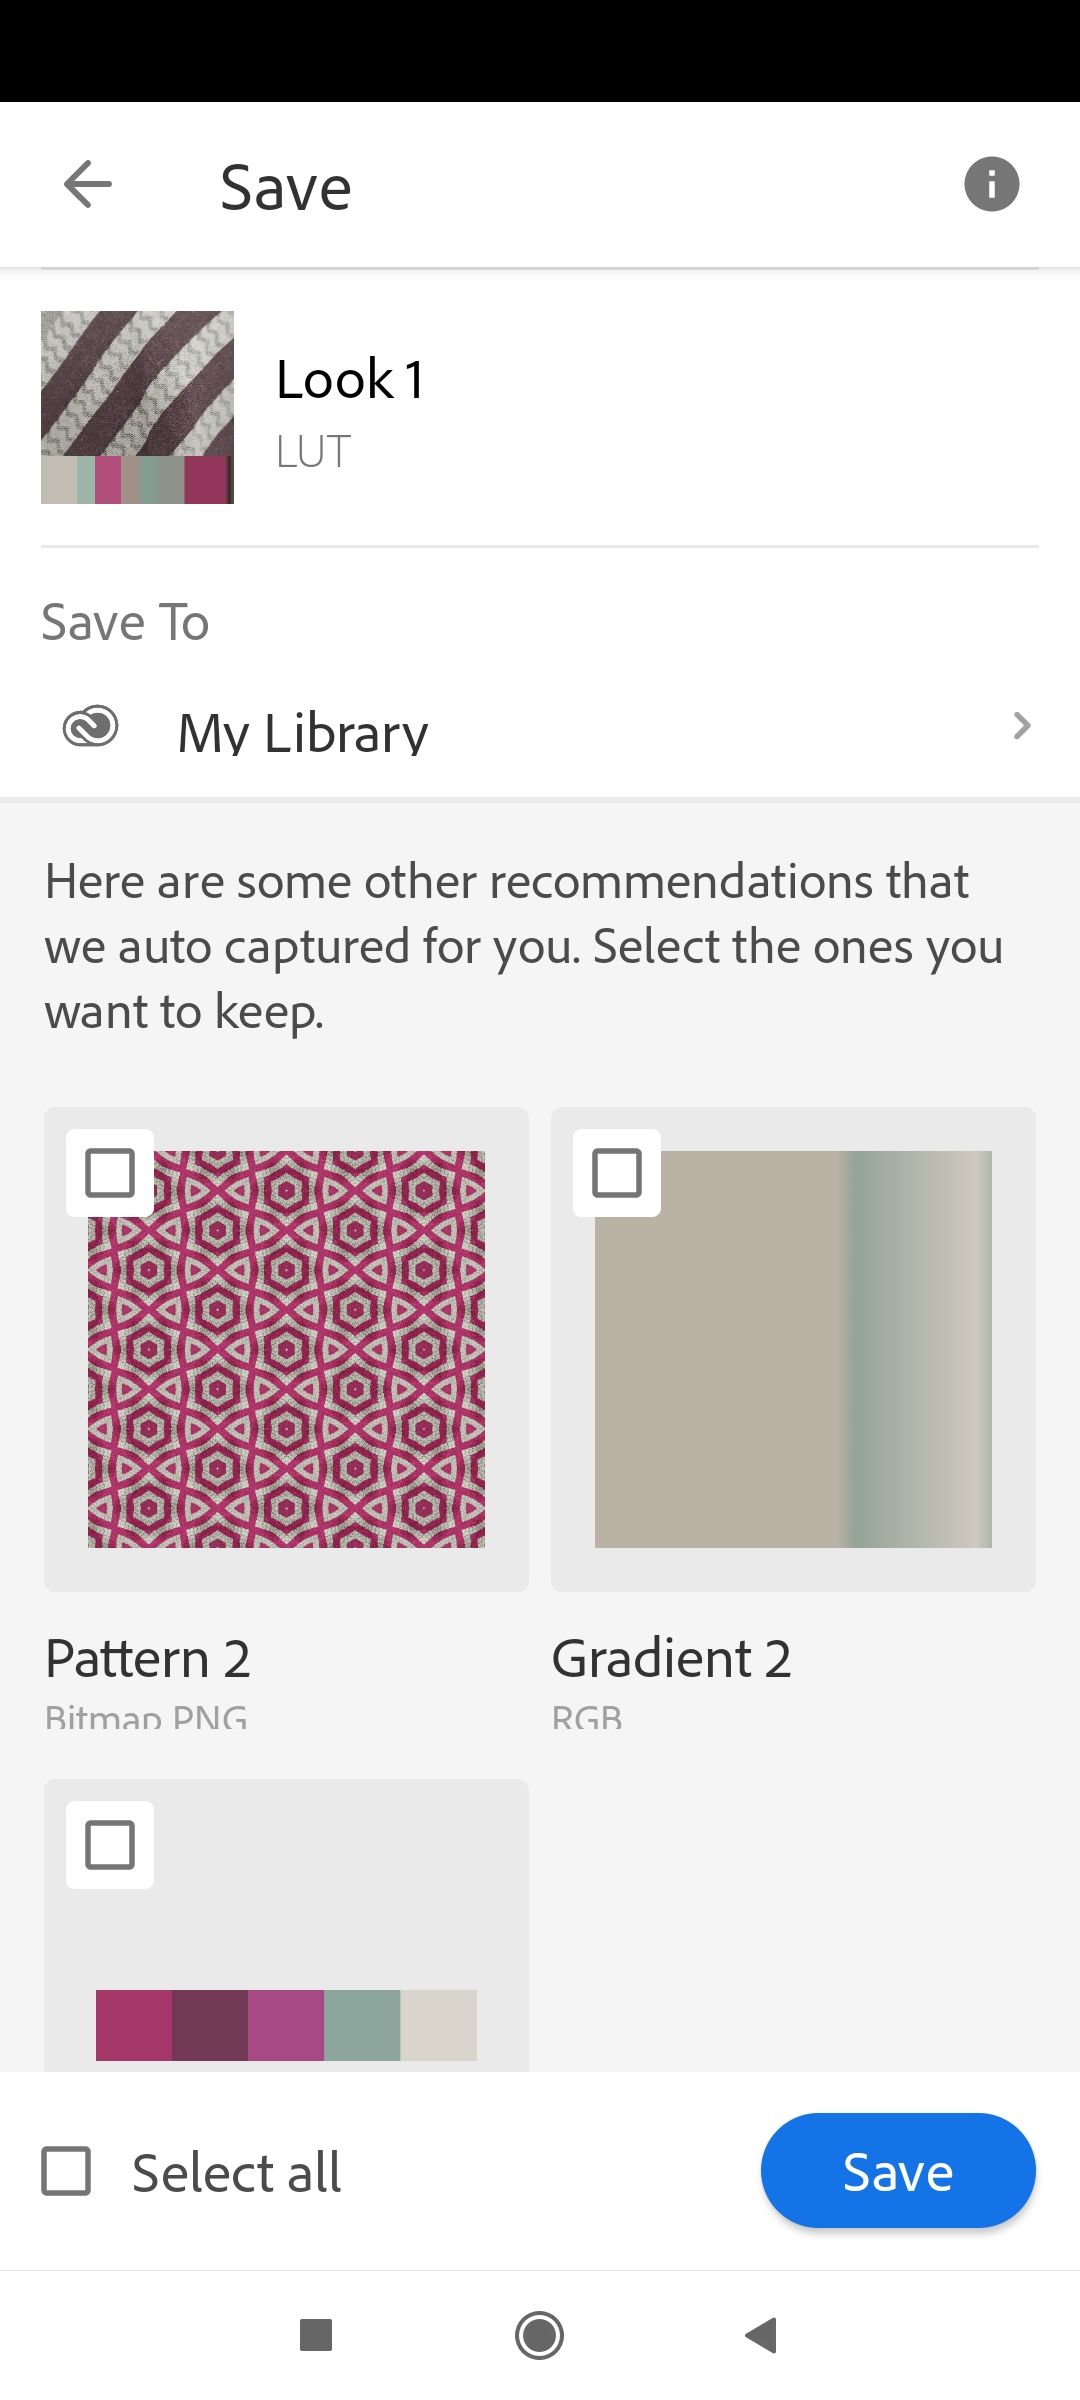This screenshot has width=1080, height=2400.
Task: Tap the Select all label
Action: (x=236, y=2173)
